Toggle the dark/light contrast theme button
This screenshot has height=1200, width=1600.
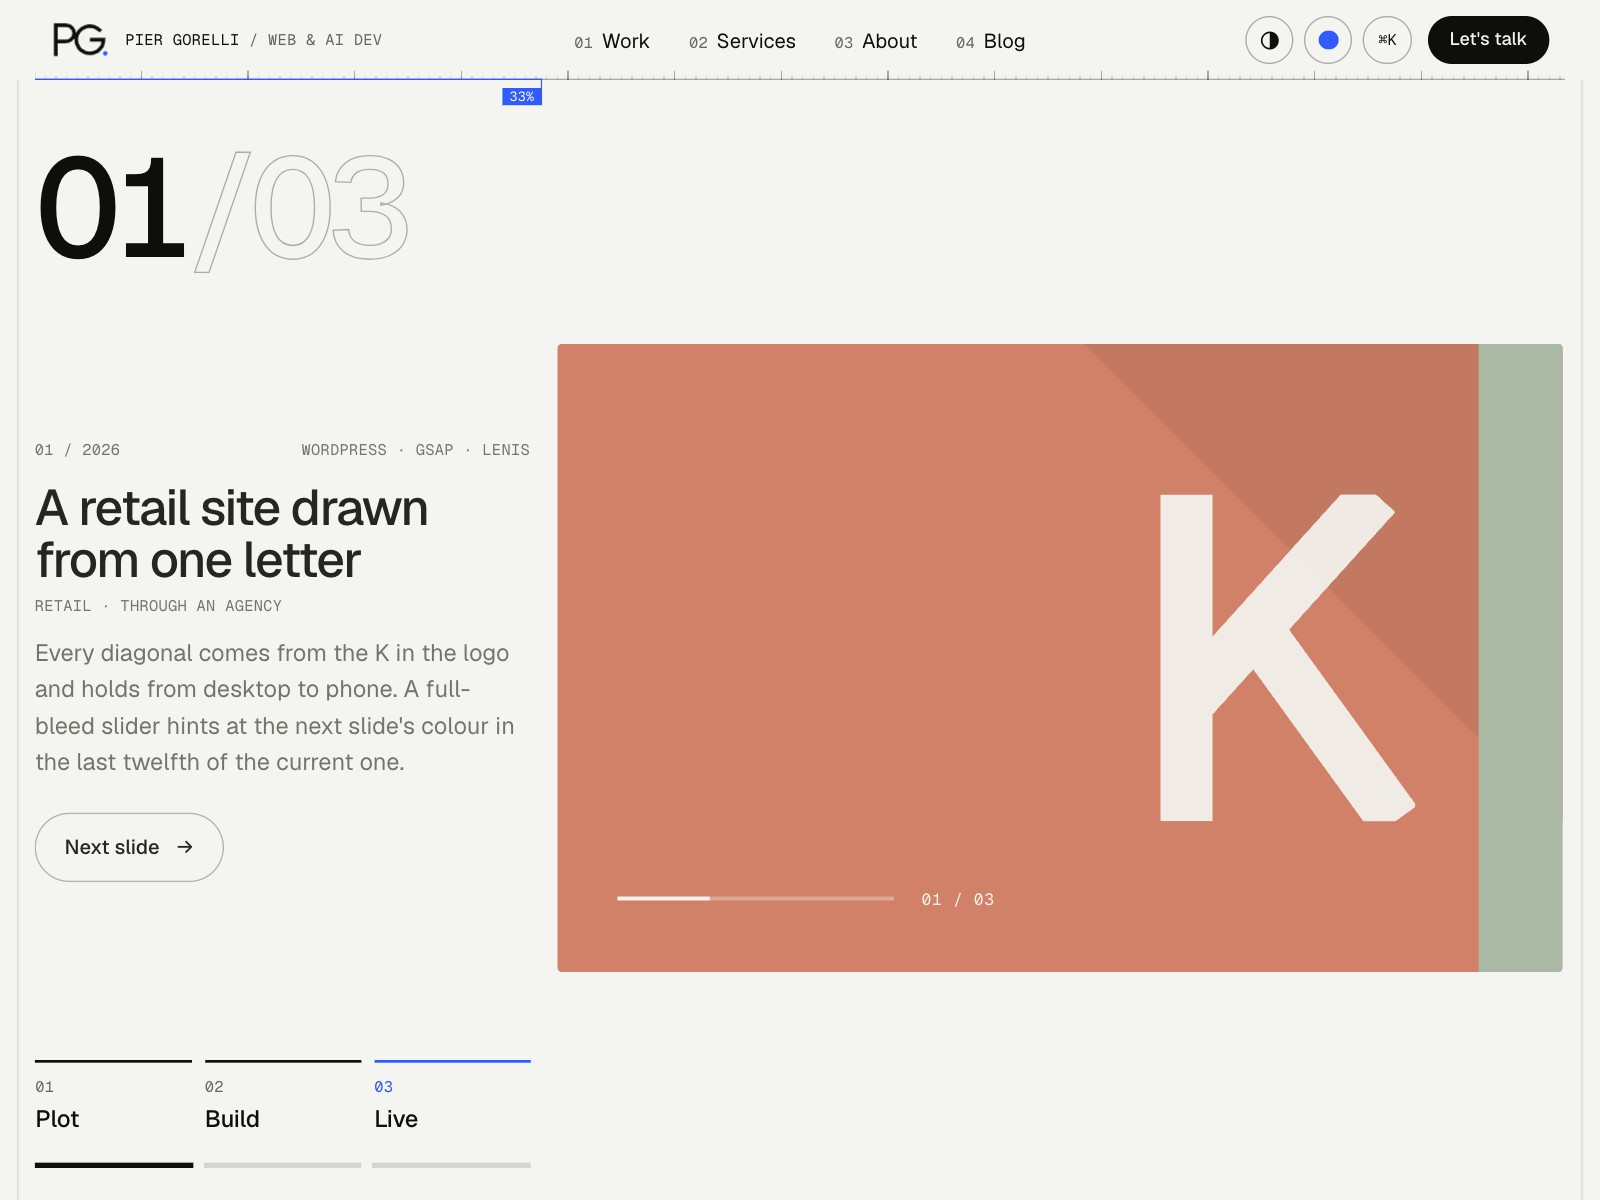pyautogui.click(x=1269, y=40)
